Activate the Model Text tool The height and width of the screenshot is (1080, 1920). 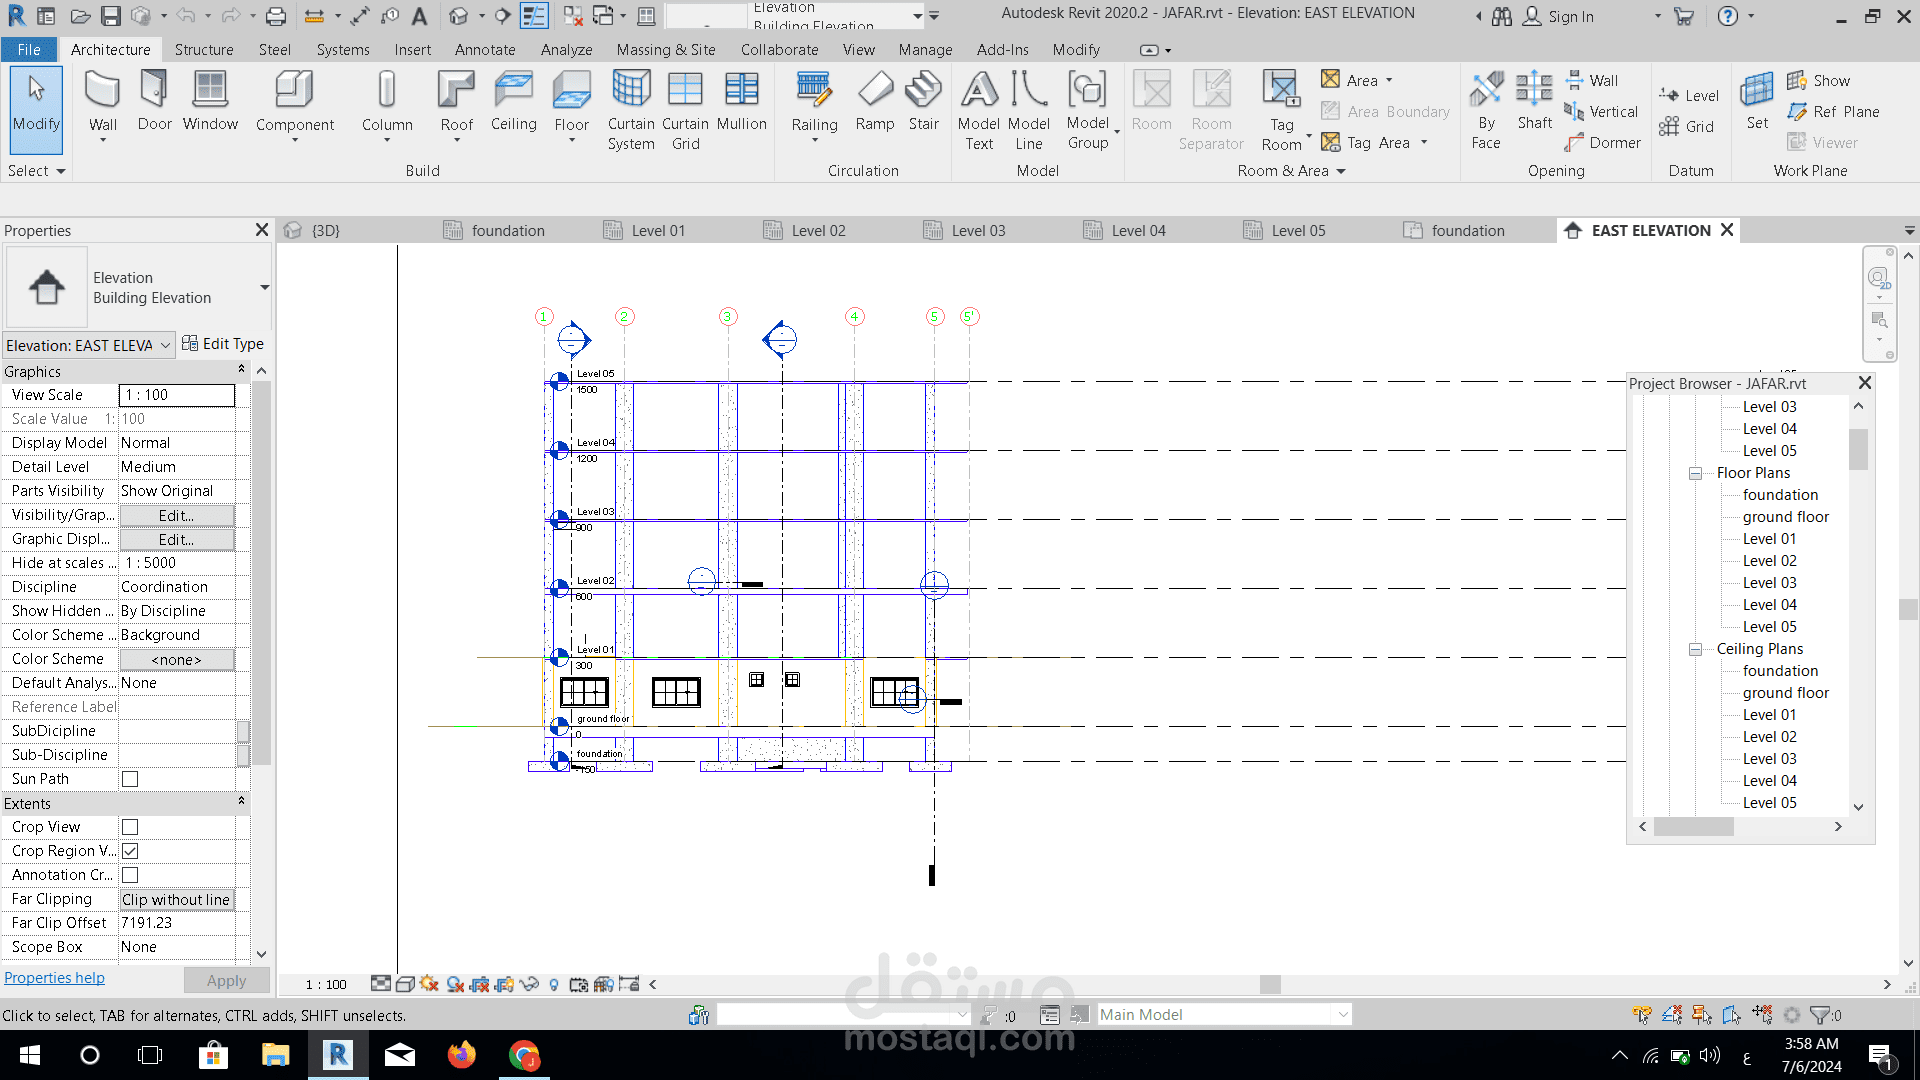979,110
